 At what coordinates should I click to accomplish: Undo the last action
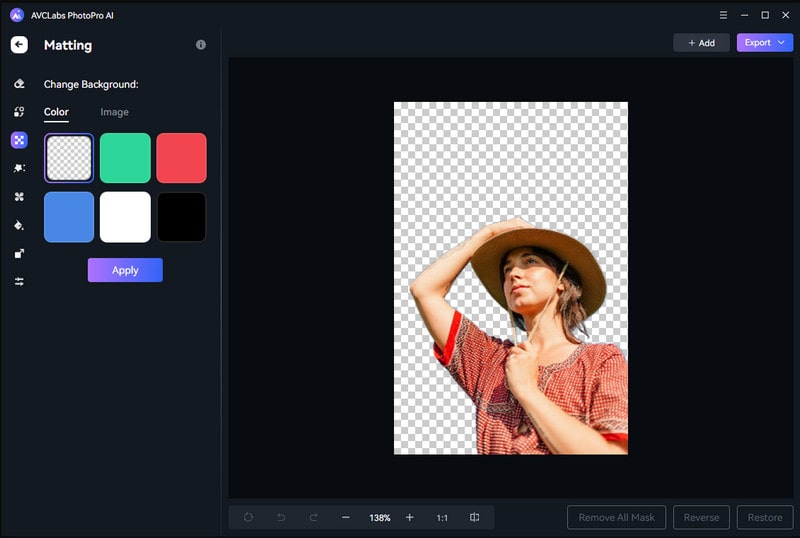click(x=281, y=517)
